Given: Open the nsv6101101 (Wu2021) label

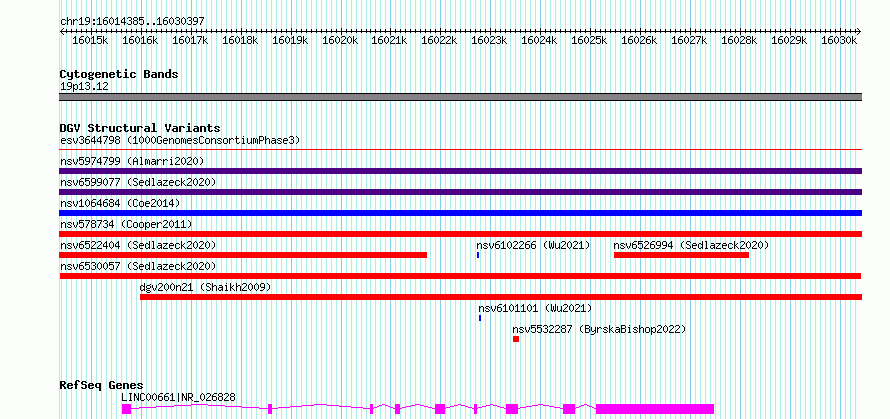Looking at the screenshot, I should 535,308.
